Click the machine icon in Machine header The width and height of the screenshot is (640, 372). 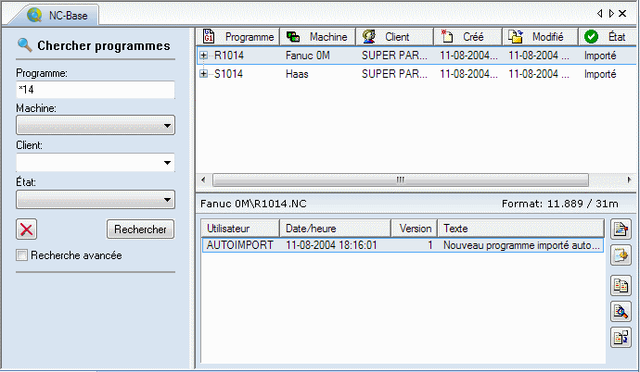293,37
